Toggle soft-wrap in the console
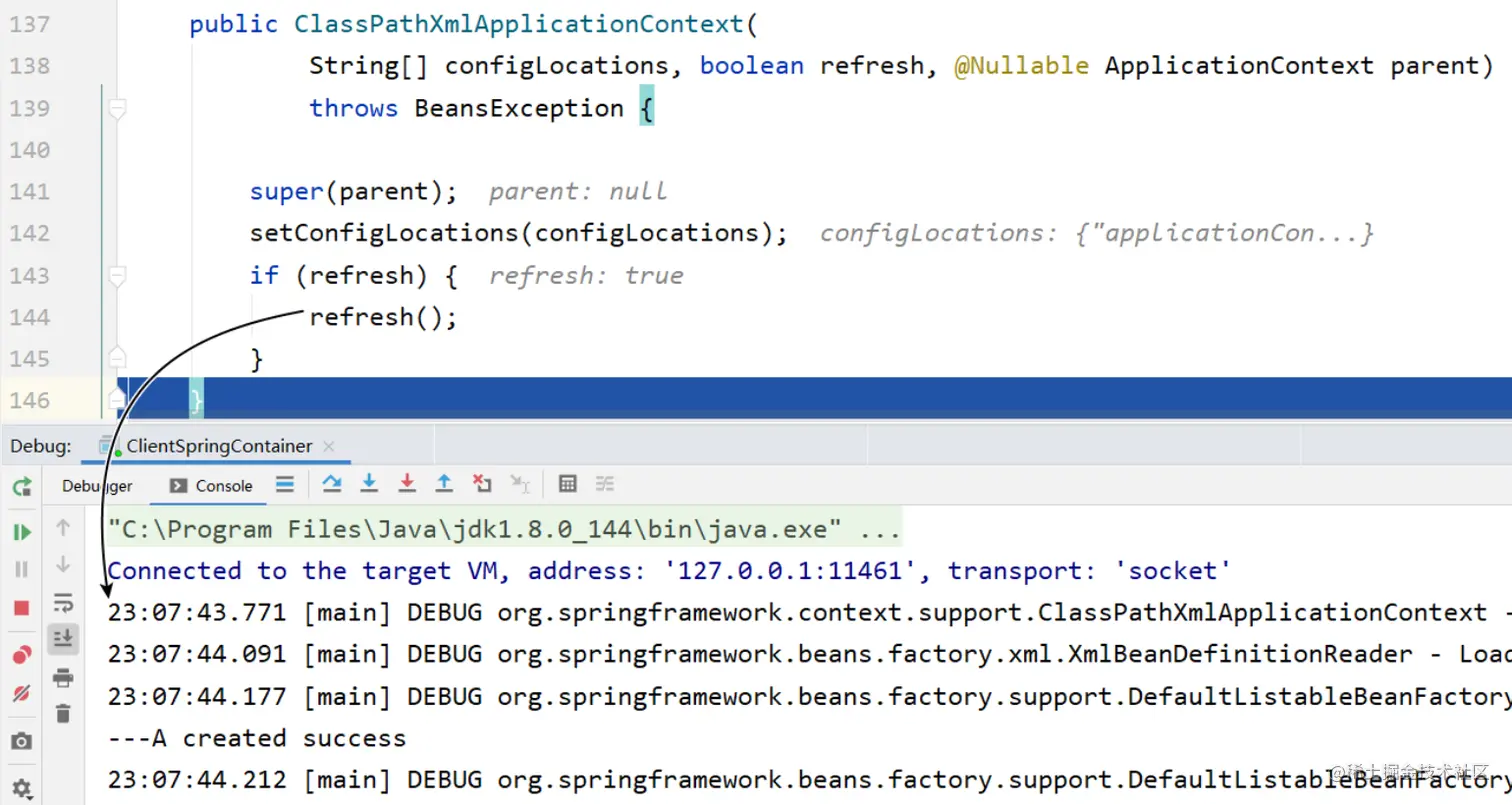 [63, 602]
